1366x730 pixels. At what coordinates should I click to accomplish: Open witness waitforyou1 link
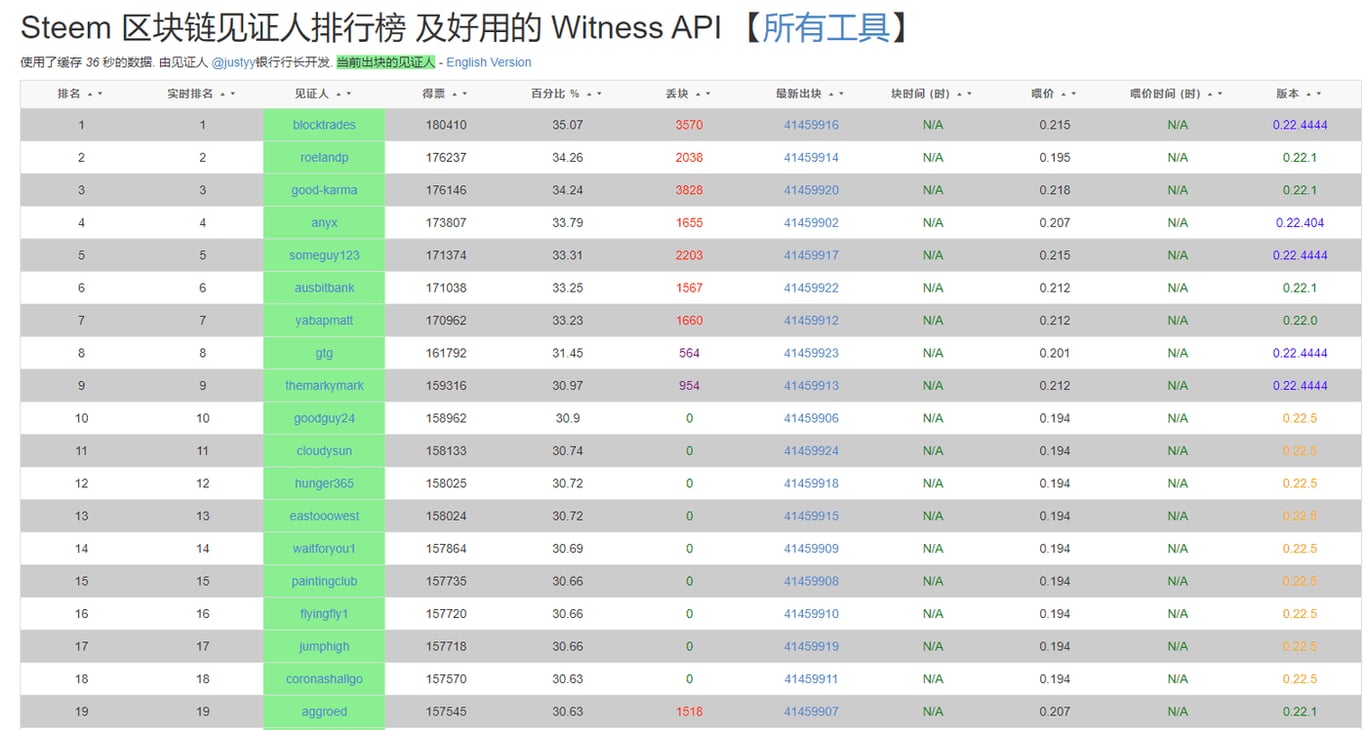[324, 549]
